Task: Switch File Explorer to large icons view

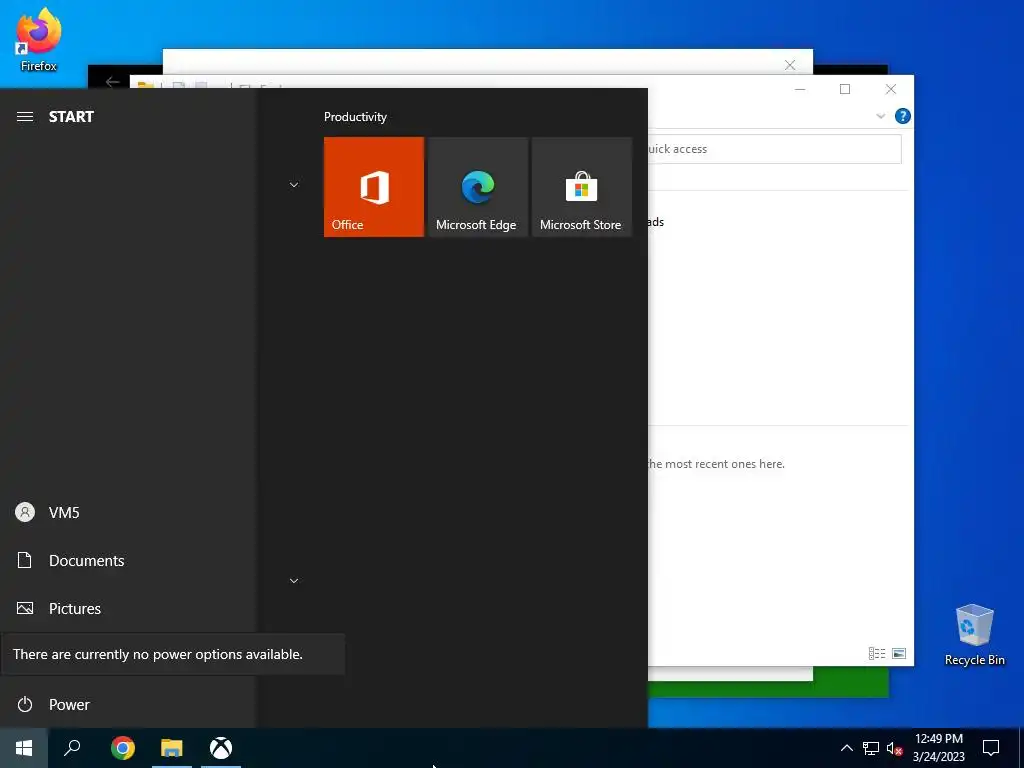Action: tap(899, 653)
